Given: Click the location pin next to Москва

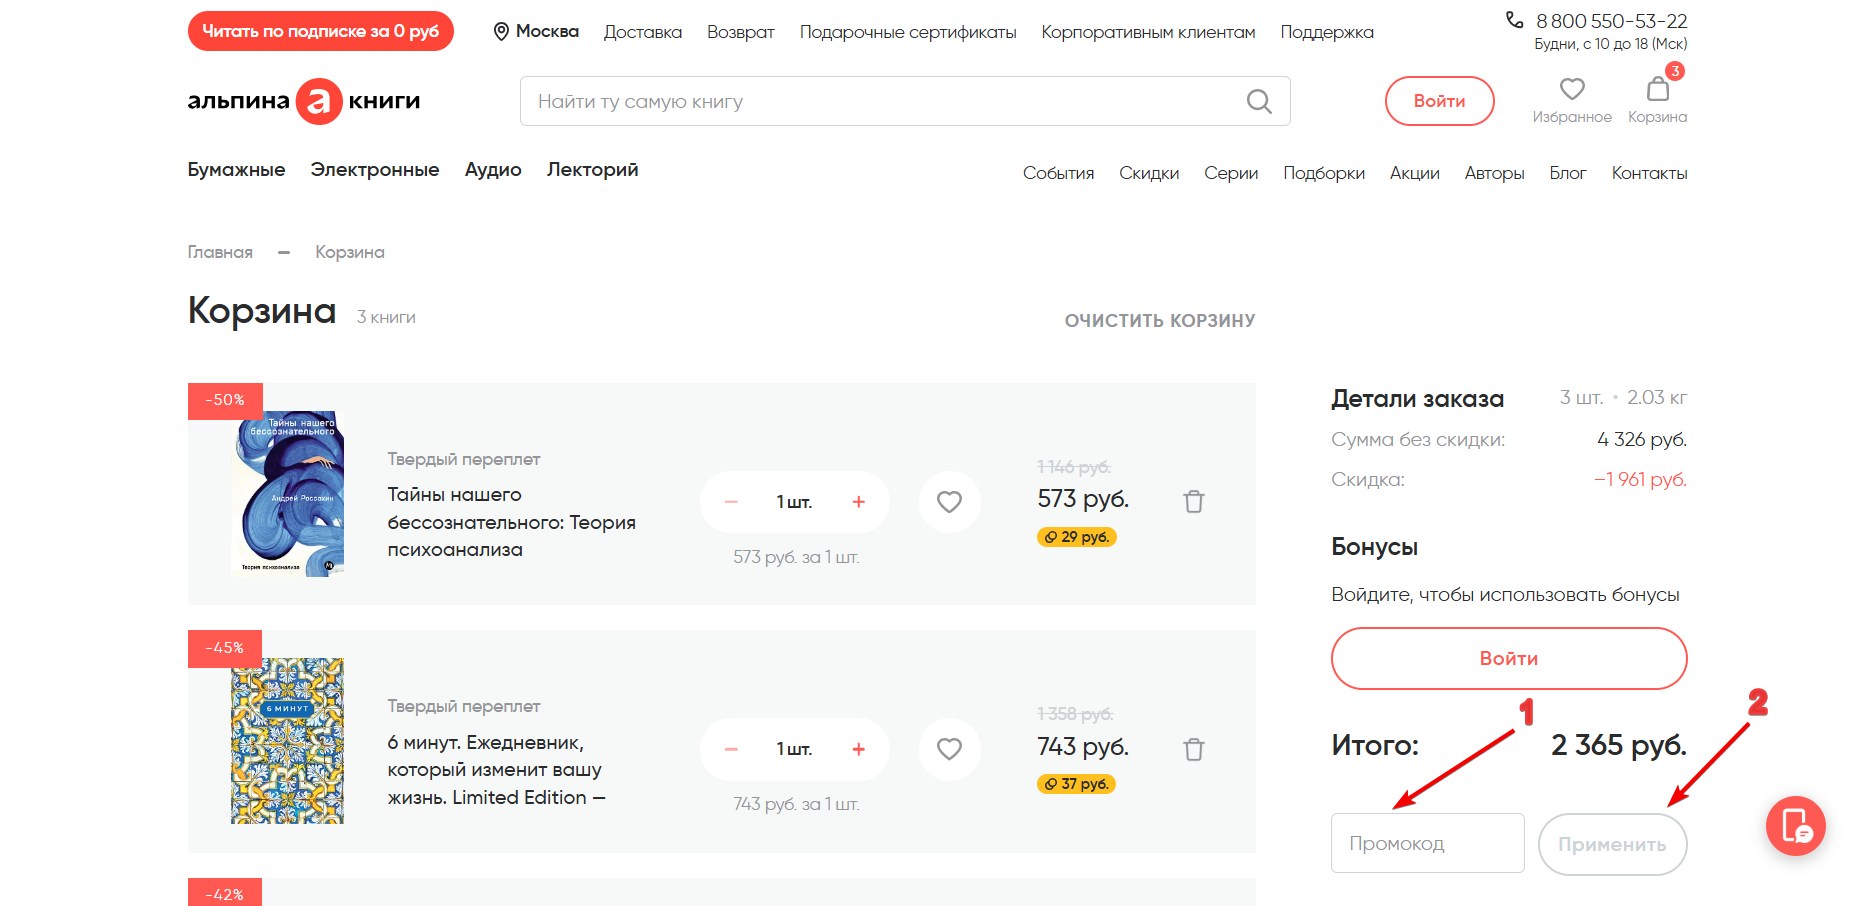Looking at the screenshot, I should pos(501,32).
